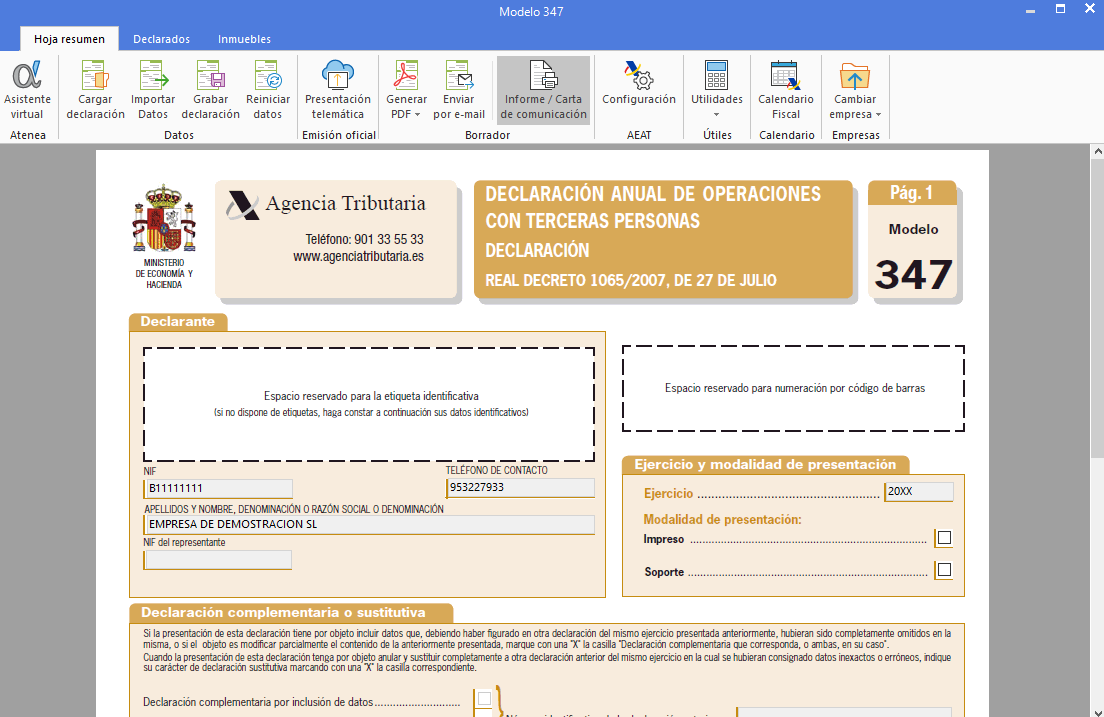This screenshot has height=717, width=1104.
Task: Click the Utilidades calculator icon
Action: pos(716,75)
